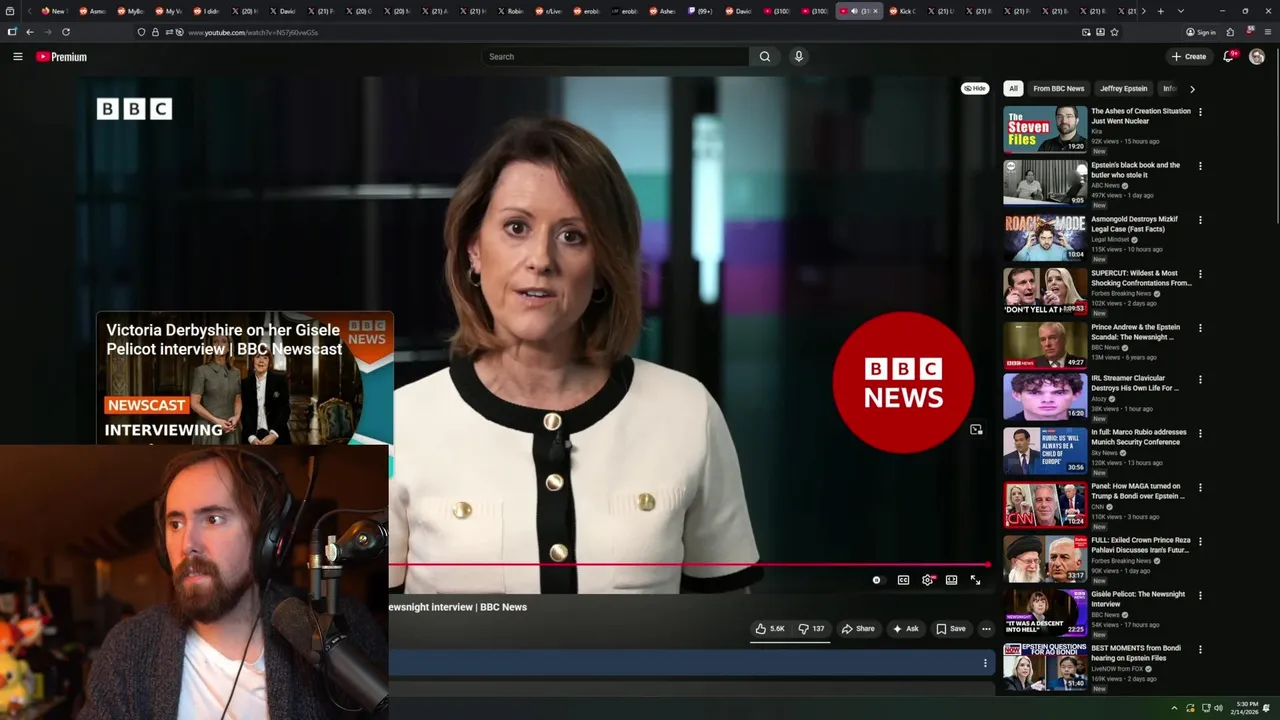Open video settings gear in player
Screen dimensions: 1280x720
click(x=928, y=580)
